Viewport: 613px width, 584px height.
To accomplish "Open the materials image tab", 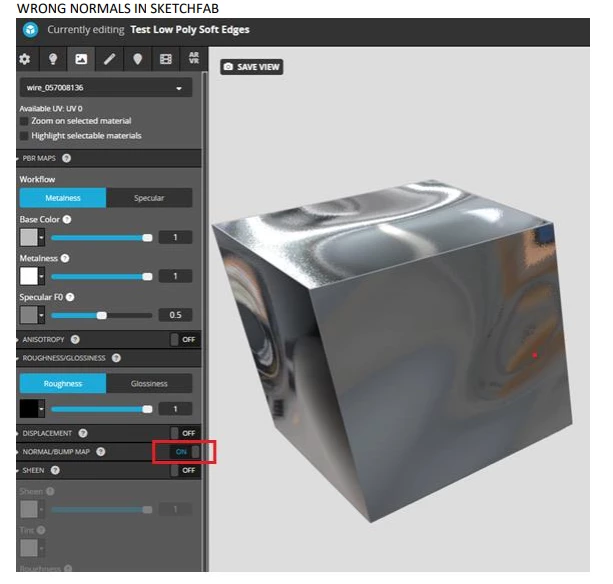I will tap(81, 59).
